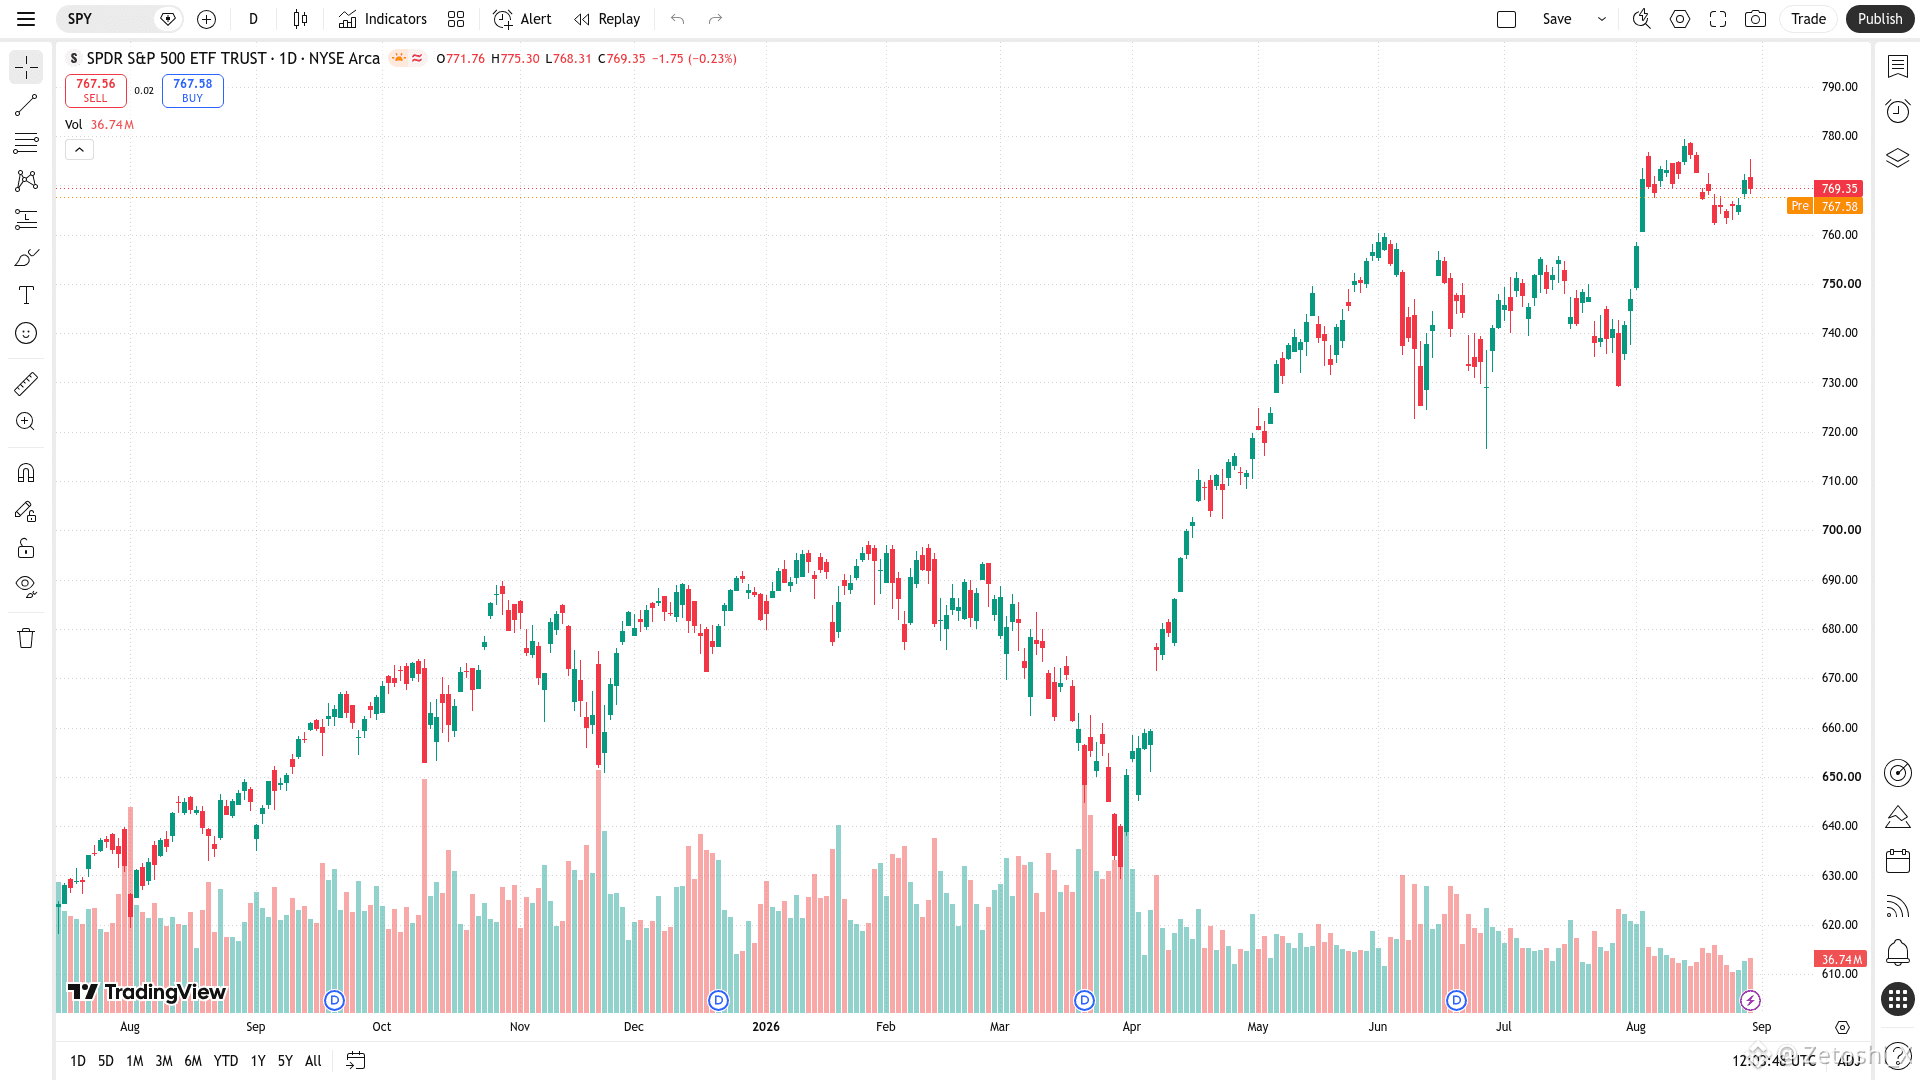Toggle stay in drawing mode
Viewport: 1920px width, 1080px height.
click(26, 511)
